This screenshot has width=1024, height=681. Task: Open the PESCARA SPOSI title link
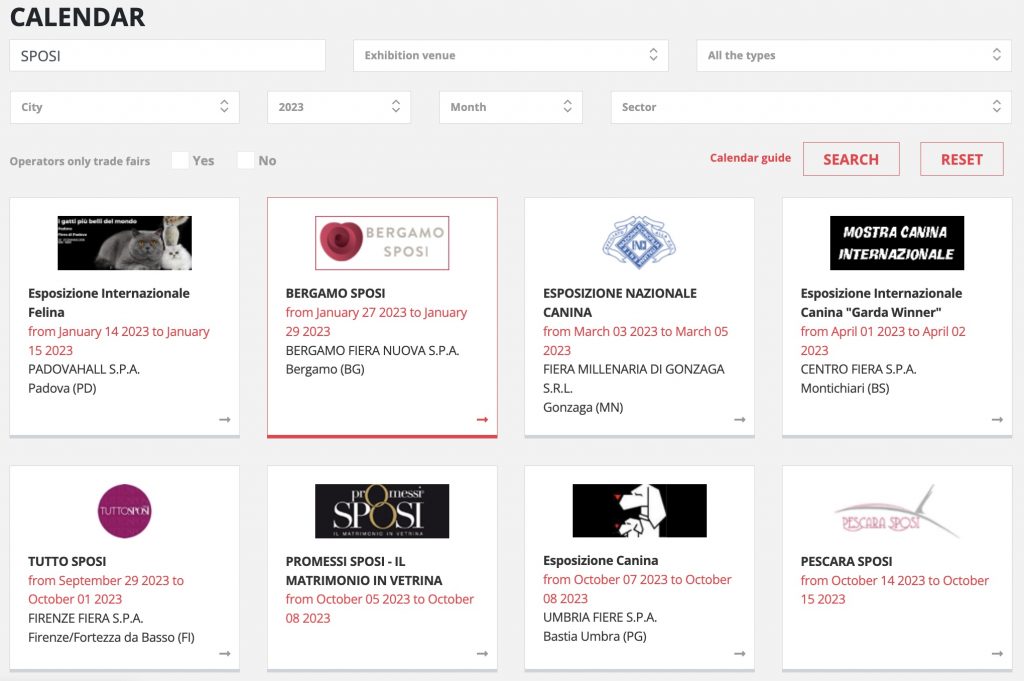coord(846,562)
